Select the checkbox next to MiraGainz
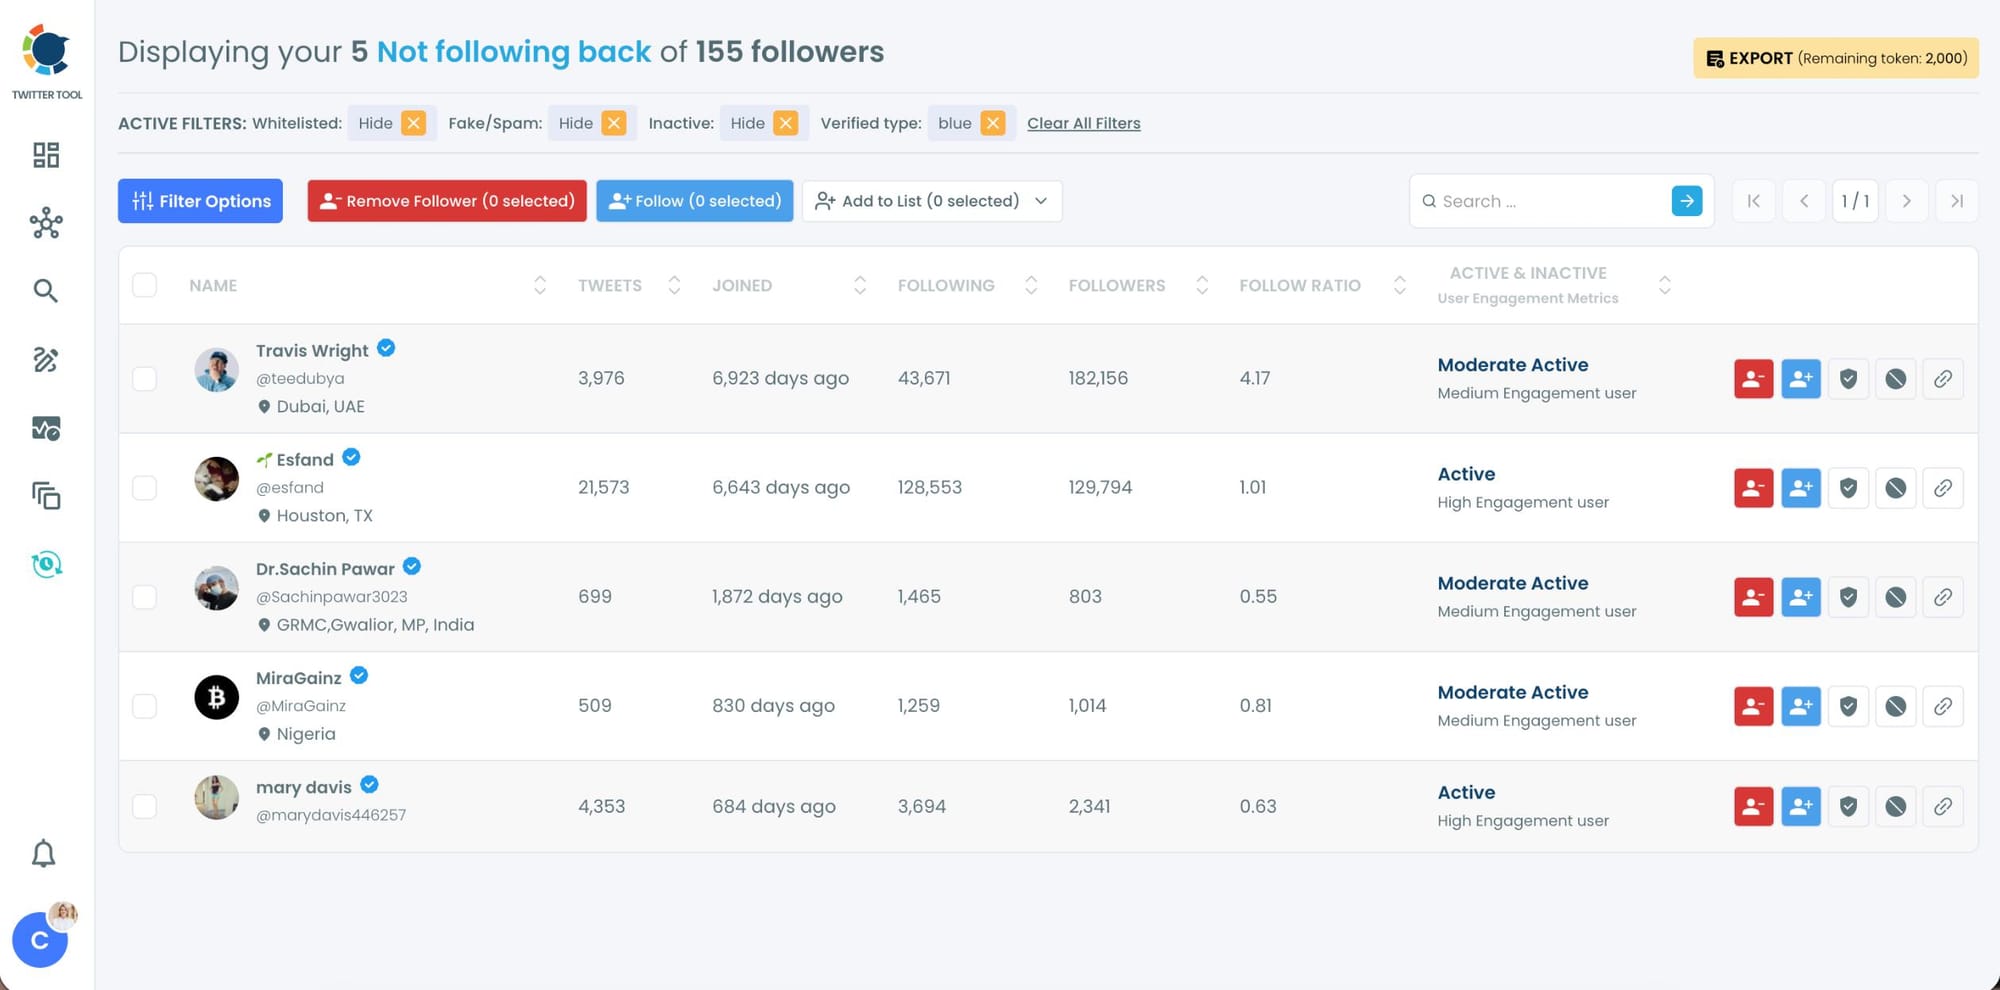This screenshot has height=990, width=2000. (144, 705)
